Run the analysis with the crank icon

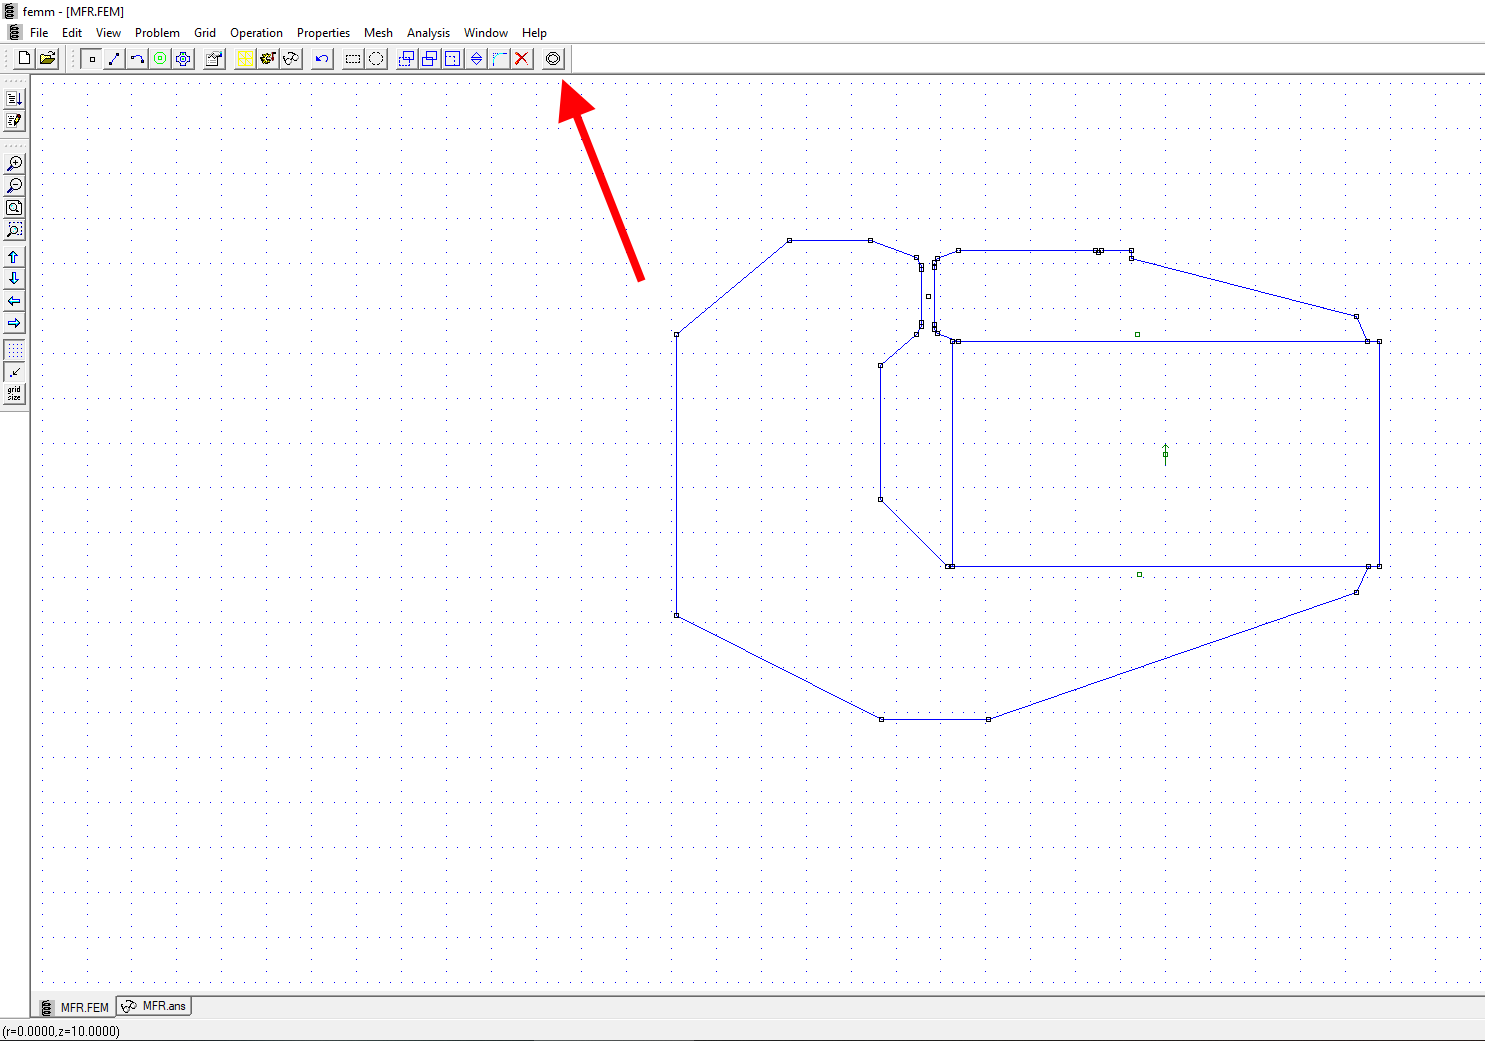click(x=268, y=58)
